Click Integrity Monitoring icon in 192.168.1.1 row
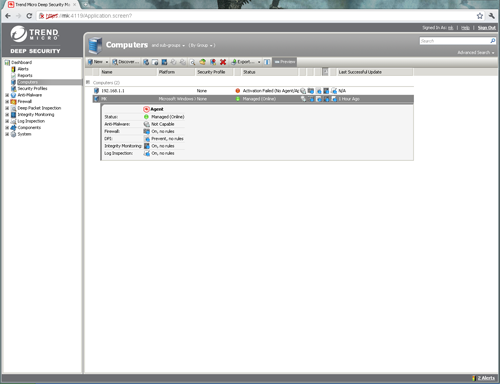This screenshot has height=384, width=500. 326,91
